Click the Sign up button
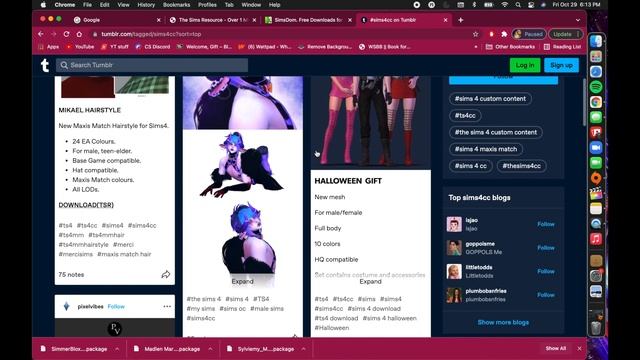This screenshot has width=640, height=360. pyautogui.click(x=561, y=65)
